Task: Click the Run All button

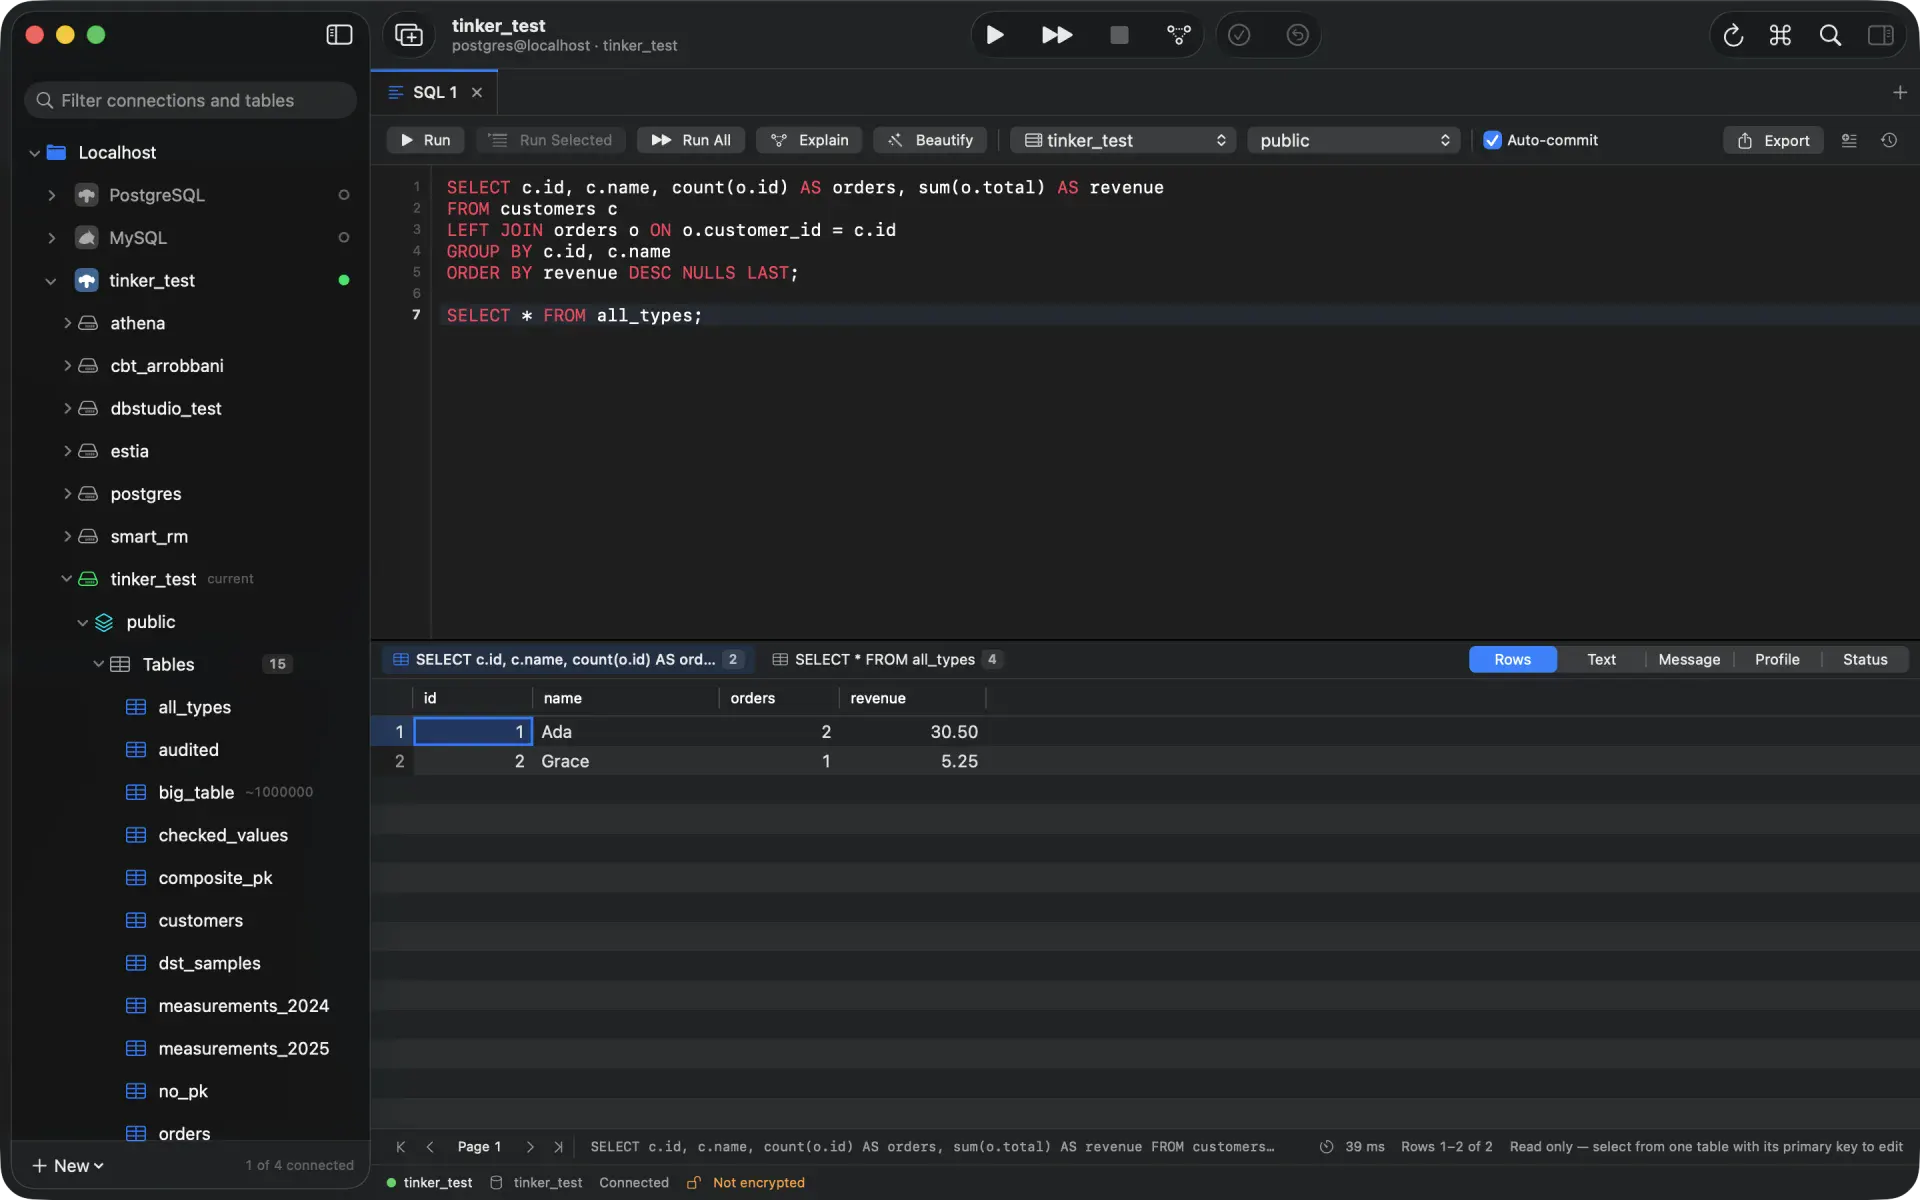Action: click(691, 140)
